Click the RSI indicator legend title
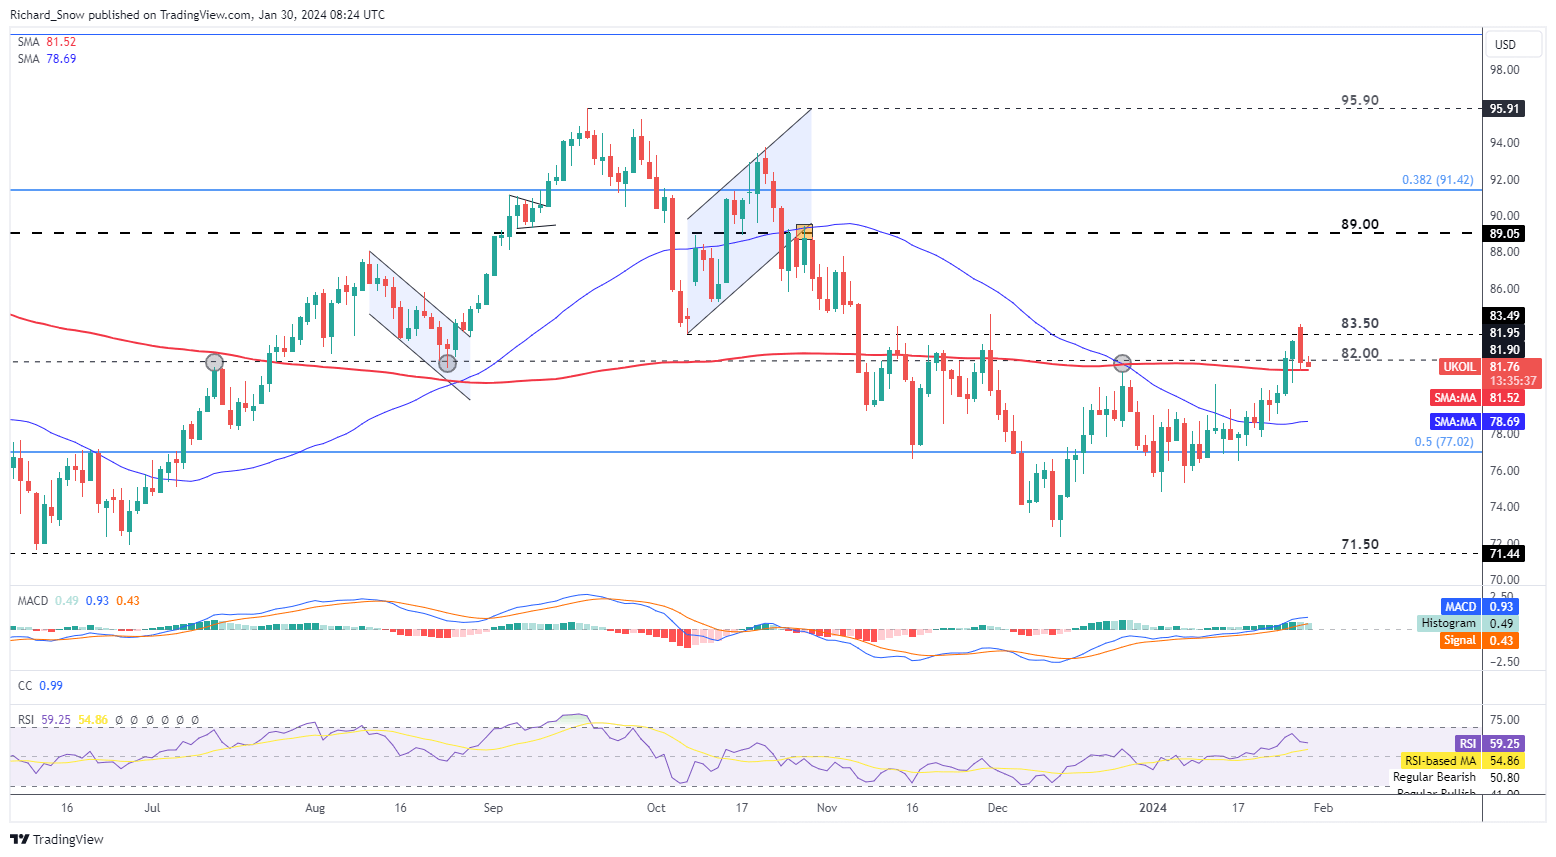 [x=26, y=720]
